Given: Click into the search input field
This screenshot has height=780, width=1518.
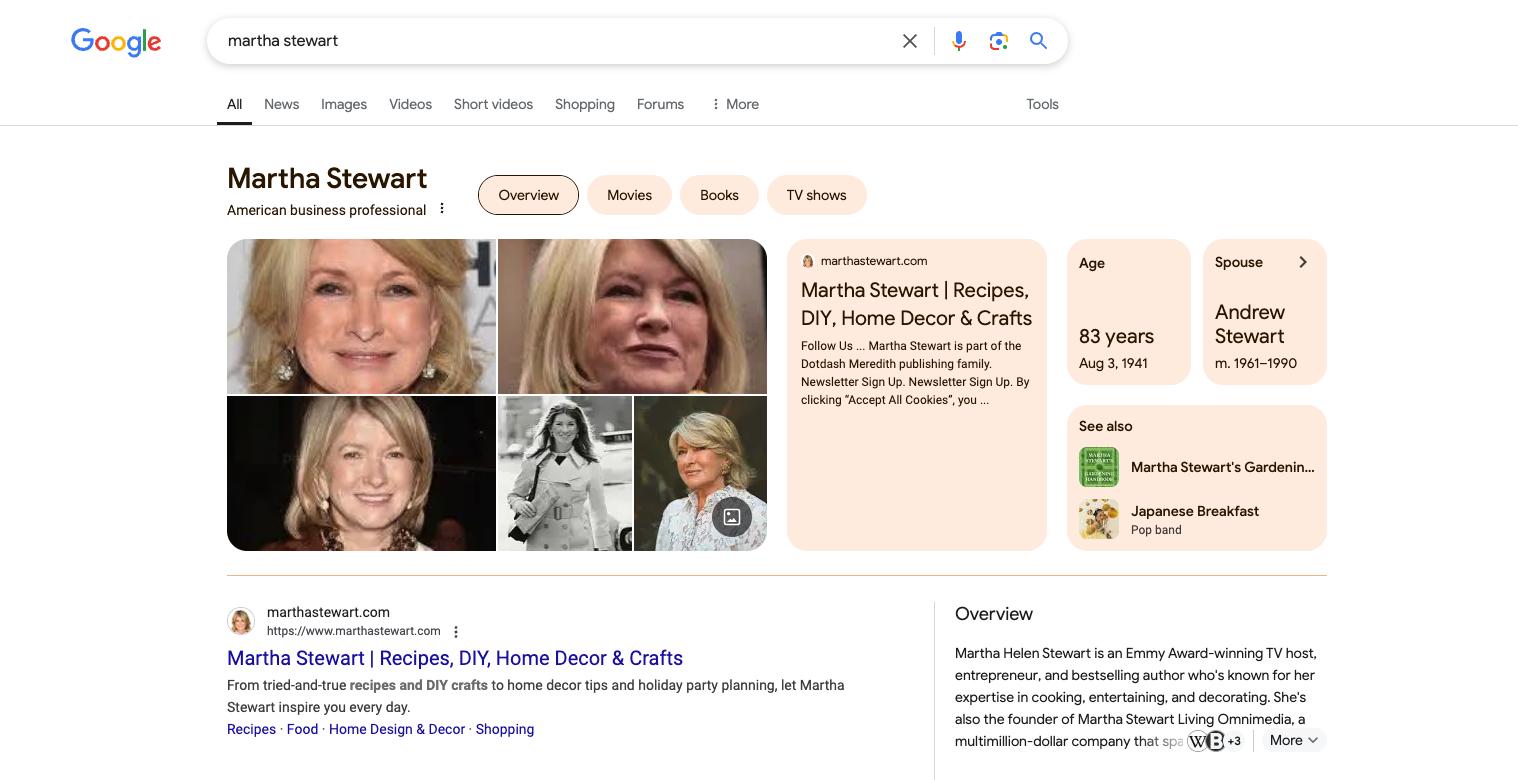Looking at the screenshot, I should pyautogui.click(x=550, y=41).
